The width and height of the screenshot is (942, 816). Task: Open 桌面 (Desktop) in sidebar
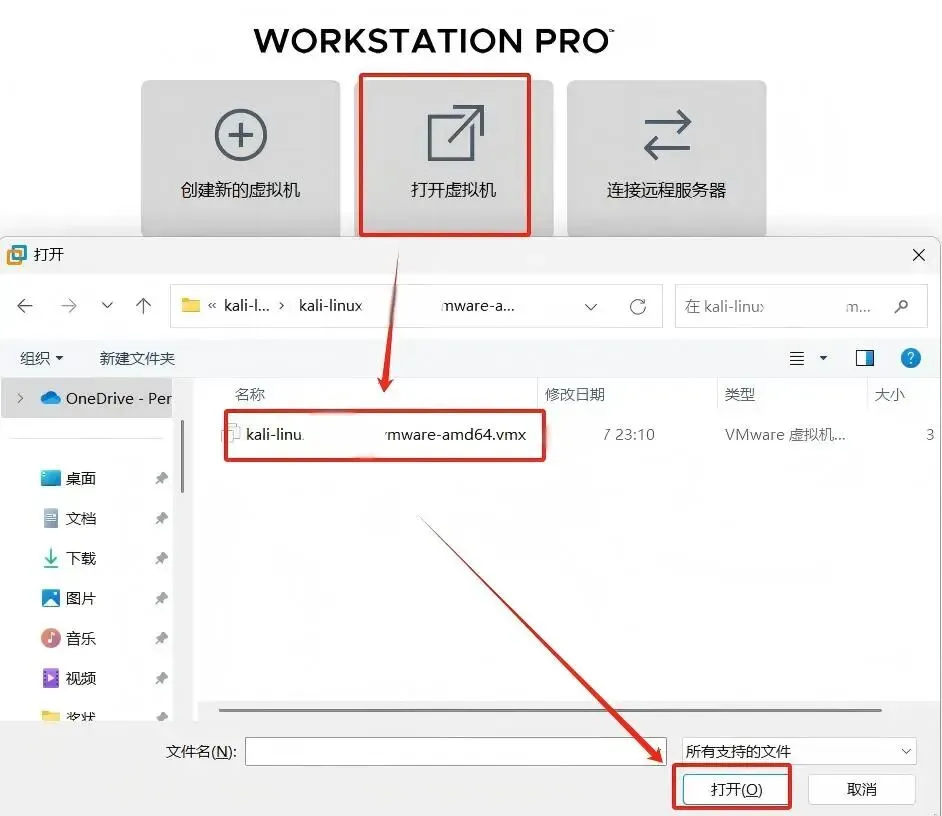[81, 478]
